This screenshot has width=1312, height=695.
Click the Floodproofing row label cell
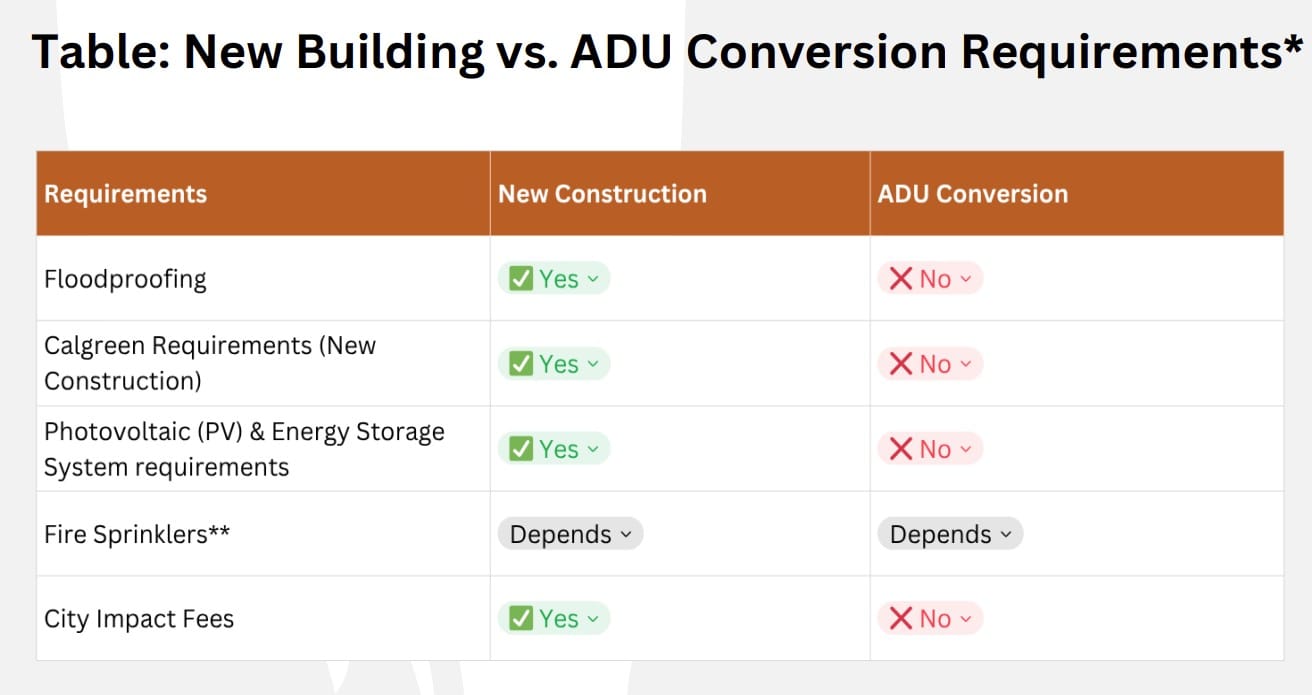click(263, 279)
